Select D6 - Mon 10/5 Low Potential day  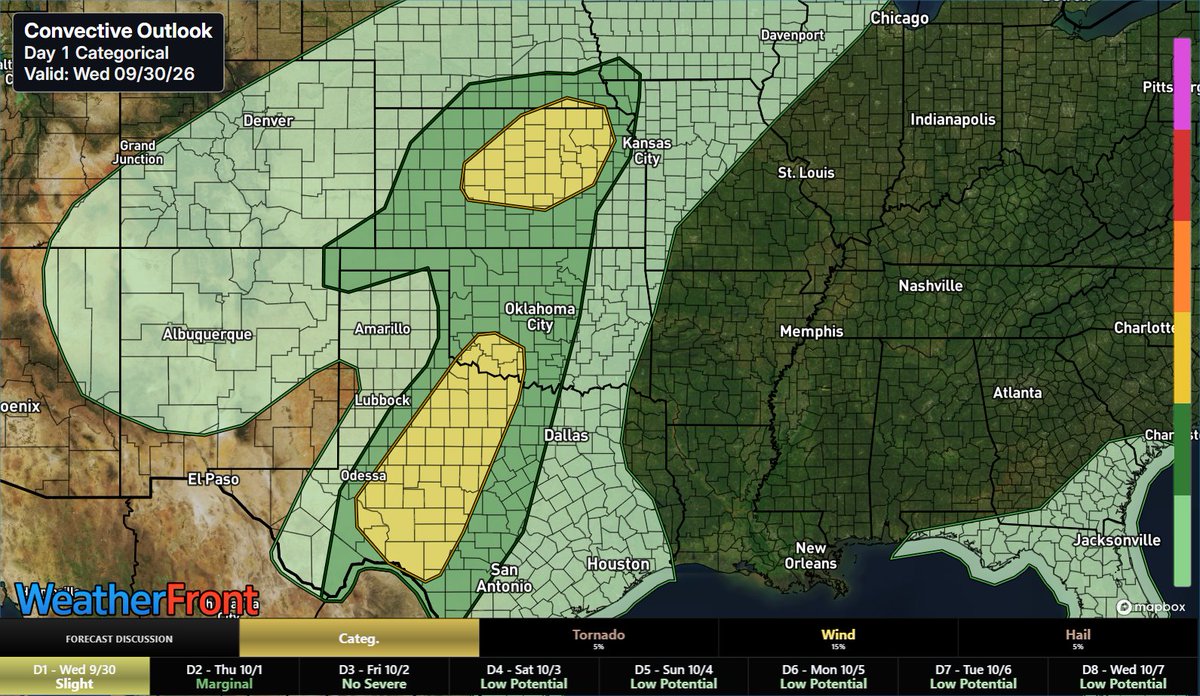coord(825,677)
